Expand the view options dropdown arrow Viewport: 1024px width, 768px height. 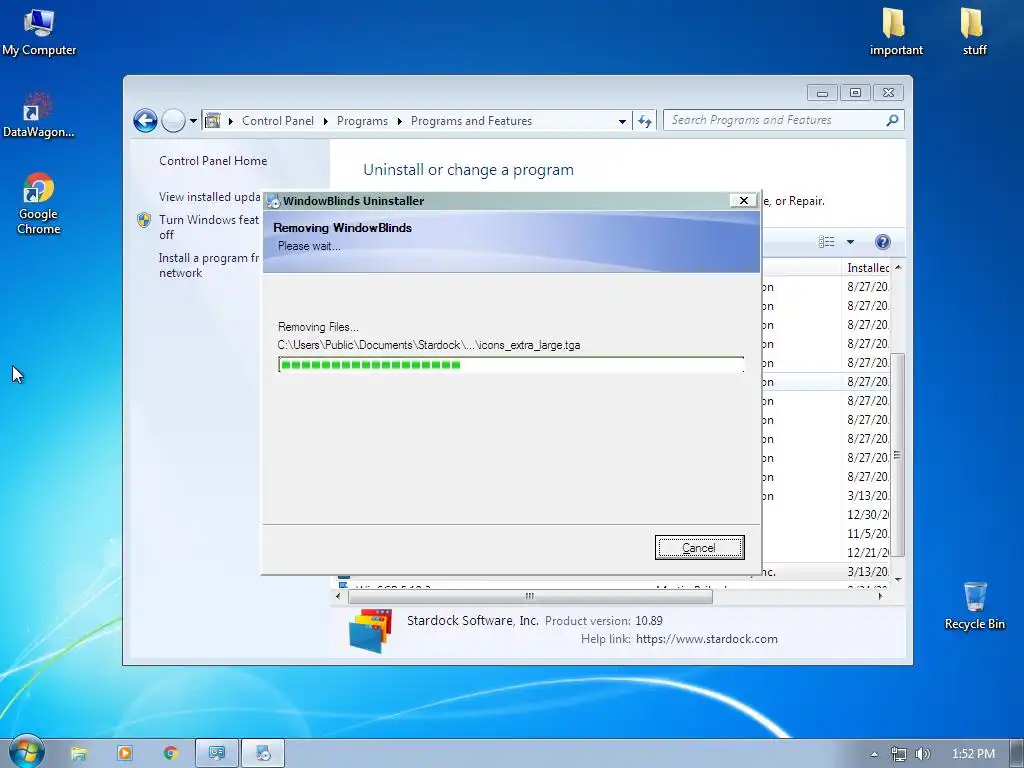click(x=850, y=242)
